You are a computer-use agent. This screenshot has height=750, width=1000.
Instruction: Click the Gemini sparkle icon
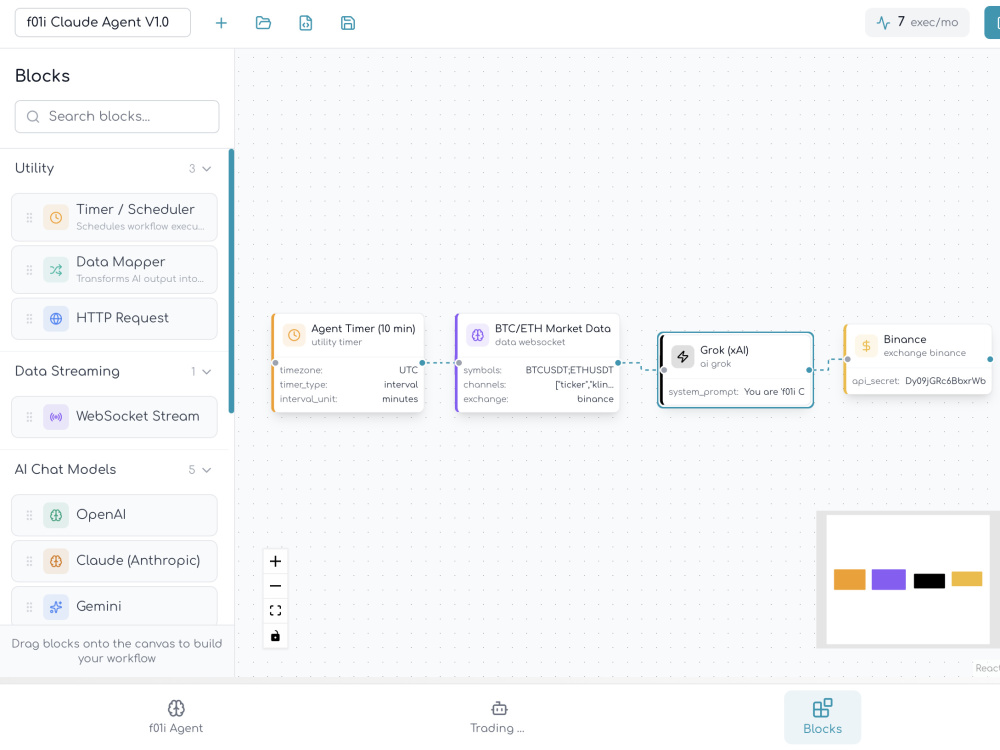56,607
